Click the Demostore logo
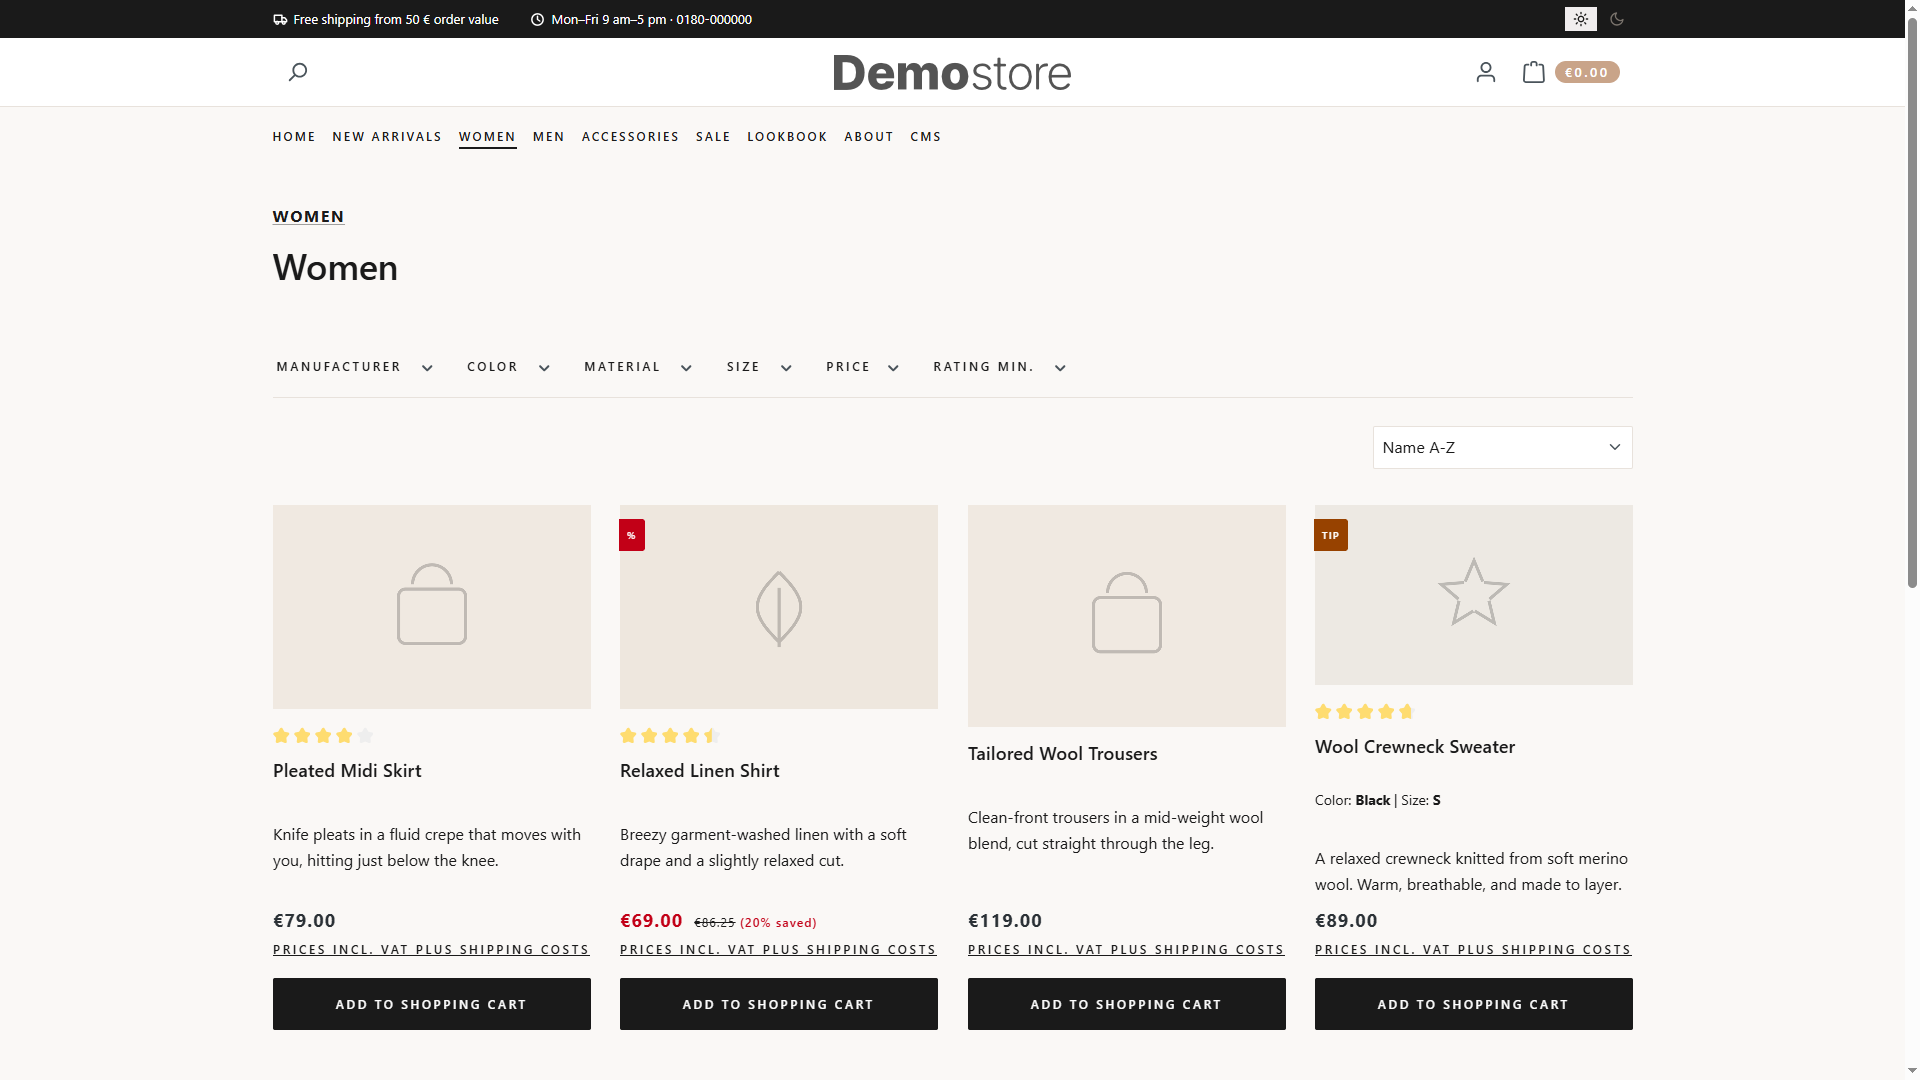The height and width of the screenshot is (1080, 1920). coord(952,73)
